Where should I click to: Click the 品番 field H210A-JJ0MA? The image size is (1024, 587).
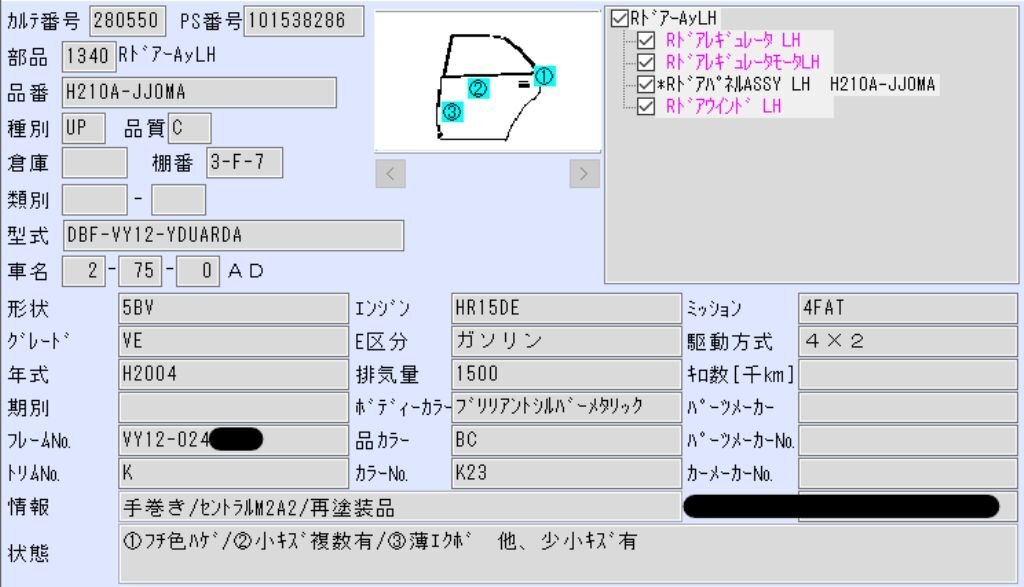point(199,92)
